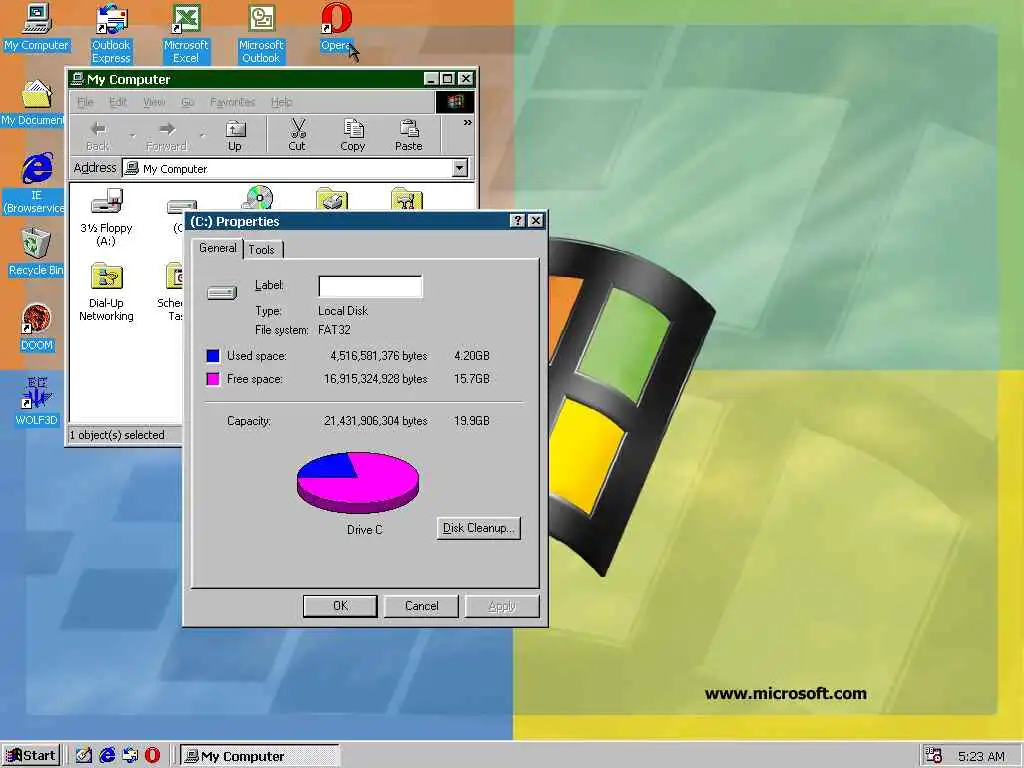This screenshot has height=768, width=1024.
Task: Click the Back toolbar button
Action: pyautogui.click(x=98, y=136)
